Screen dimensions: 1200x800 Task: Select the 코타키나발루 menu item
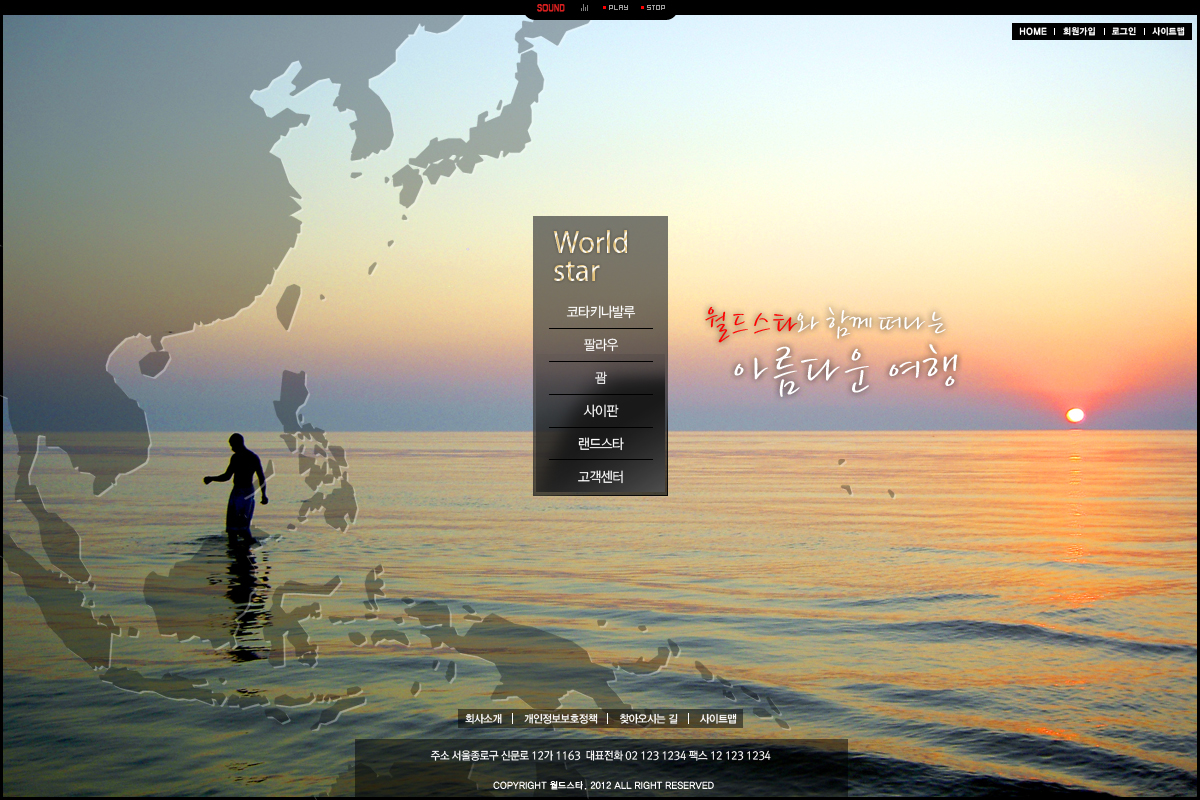(600, 312)
